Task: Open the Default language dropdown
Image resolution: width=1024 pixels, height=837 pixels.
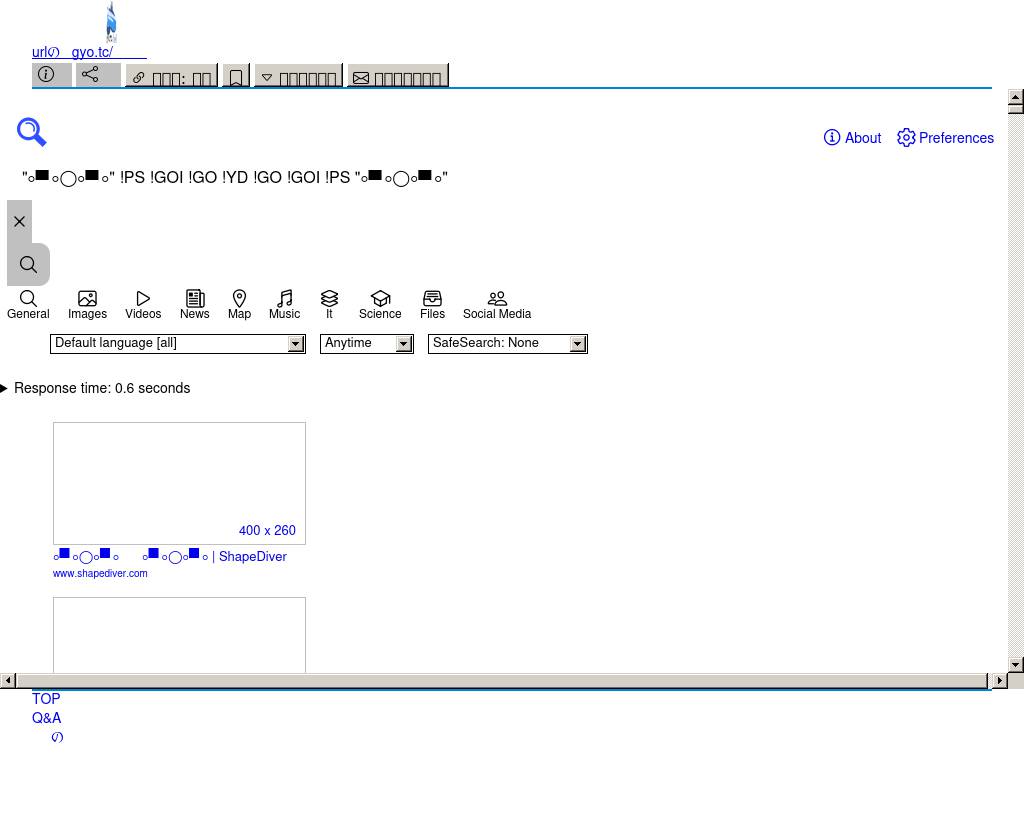Action: pos(177,343)
